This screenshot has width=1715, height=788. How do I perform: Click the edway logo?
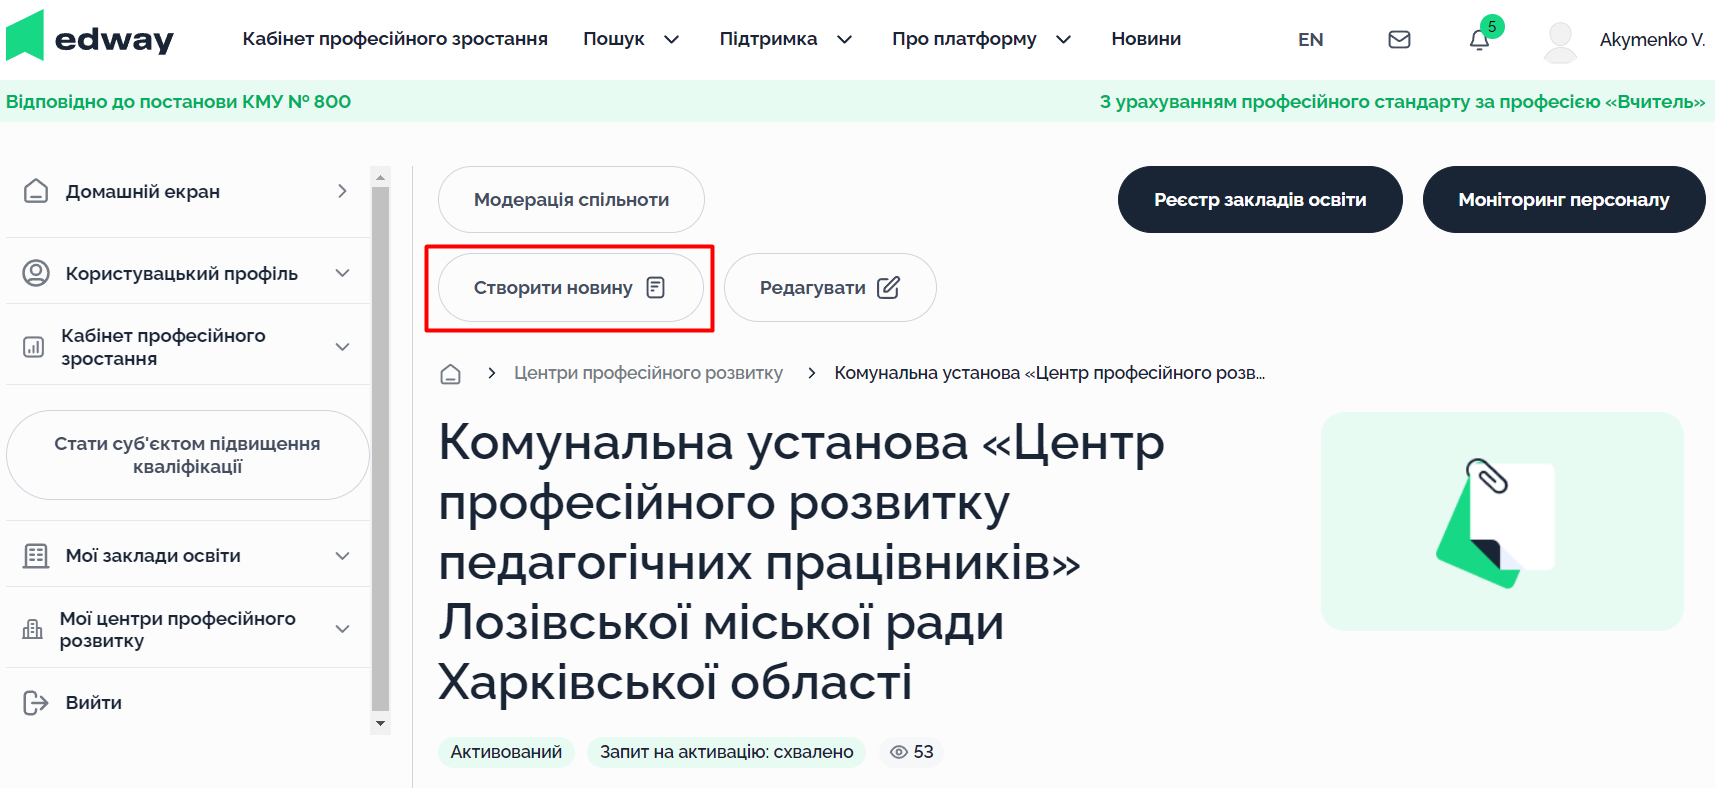90,37
